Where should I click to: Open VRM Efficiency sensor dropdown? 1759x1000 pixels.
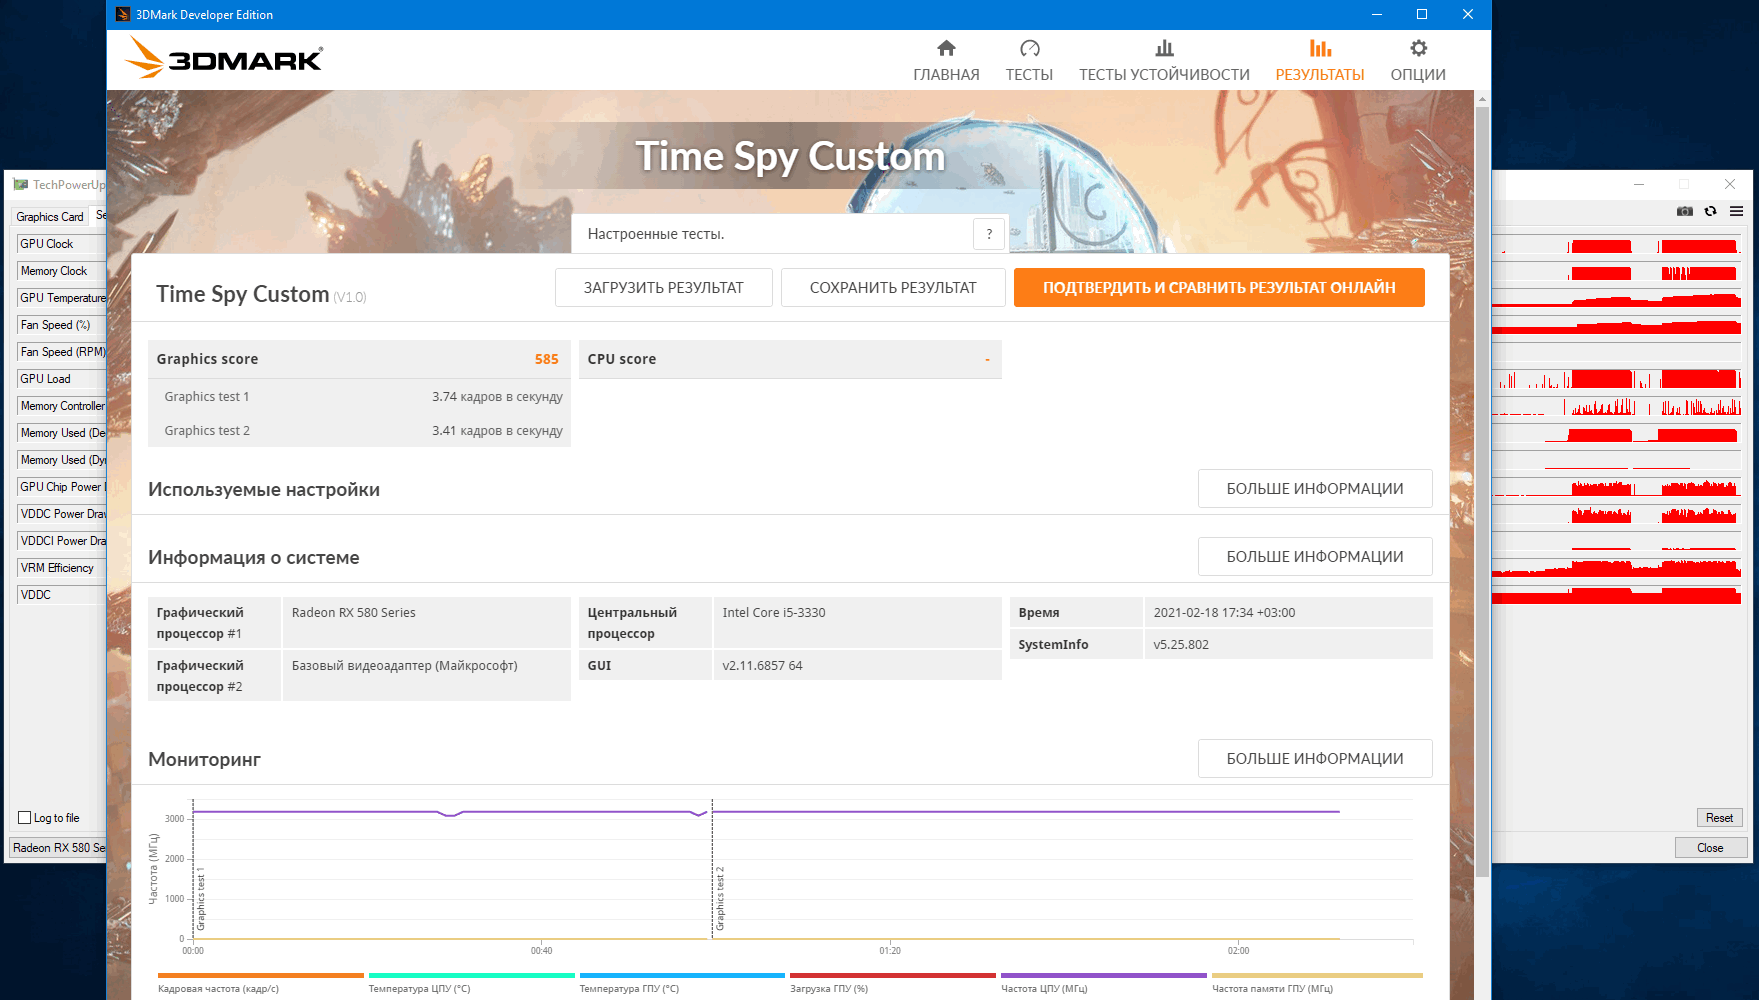(62, 567)
